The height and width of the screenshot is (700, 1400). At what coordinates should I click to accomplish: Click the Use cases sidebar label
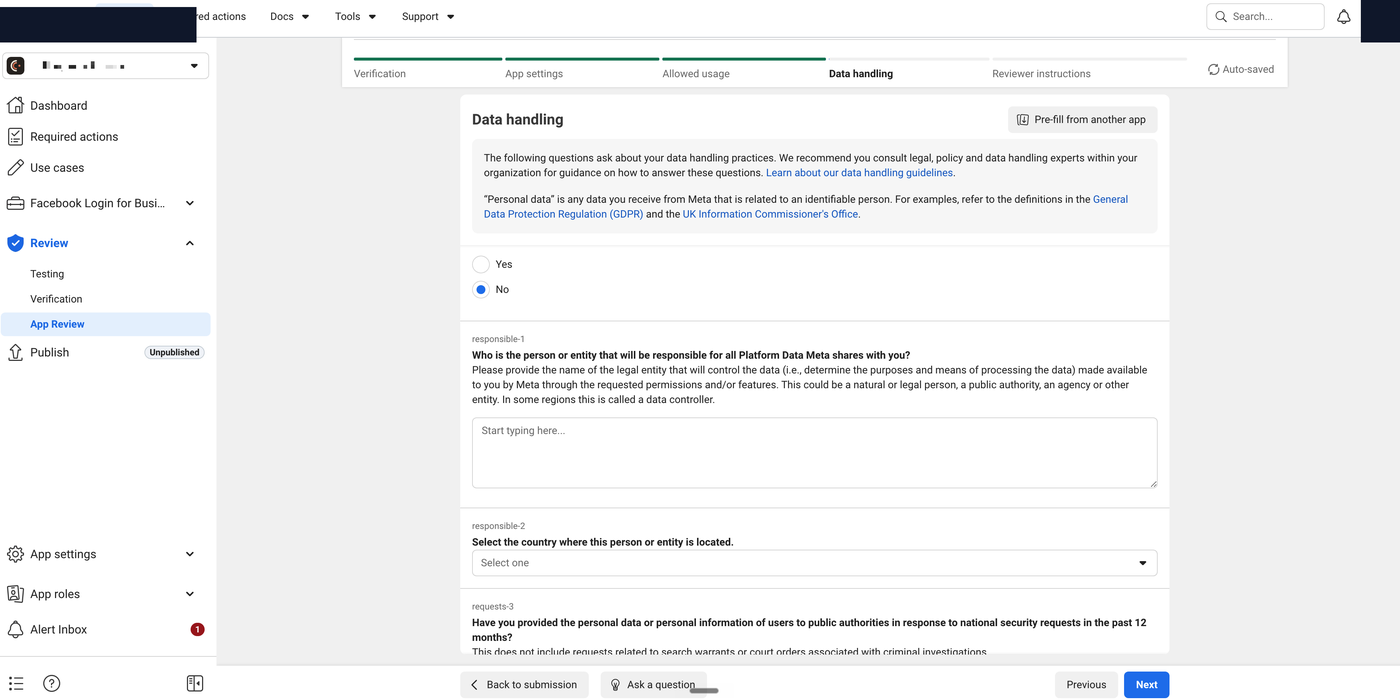pos(57,168)
